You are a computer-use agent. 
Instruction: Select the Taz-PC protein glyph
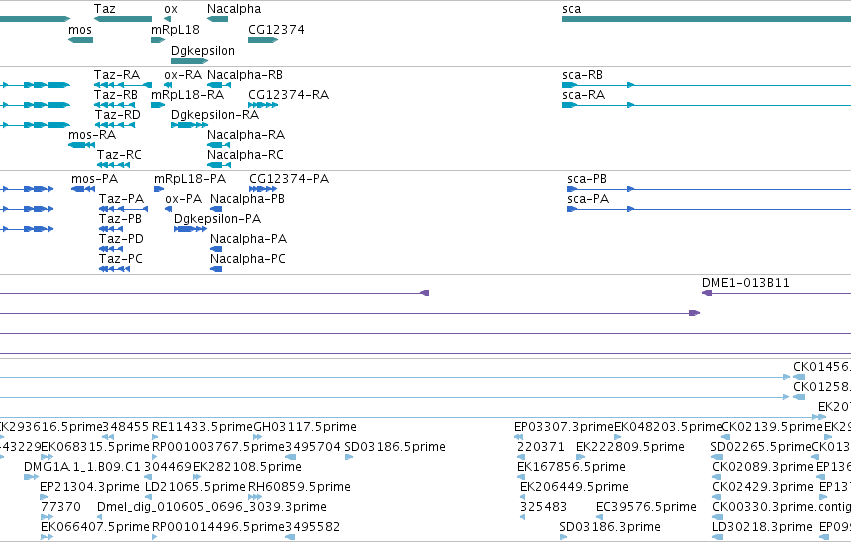tap(115, 269)
